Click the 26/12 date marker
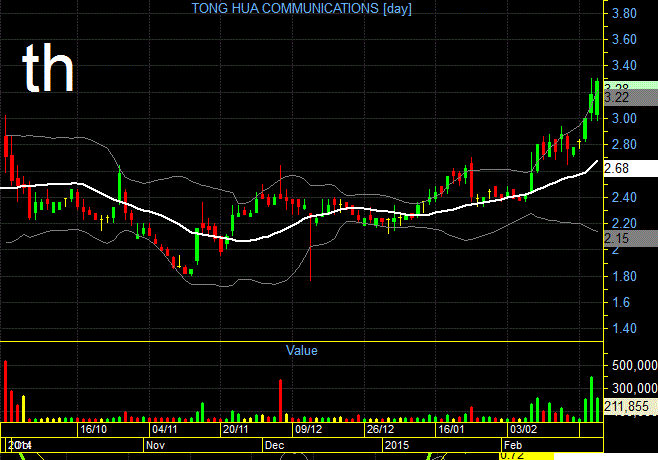This screenshot has height=460, width=658. pos(380,429)
